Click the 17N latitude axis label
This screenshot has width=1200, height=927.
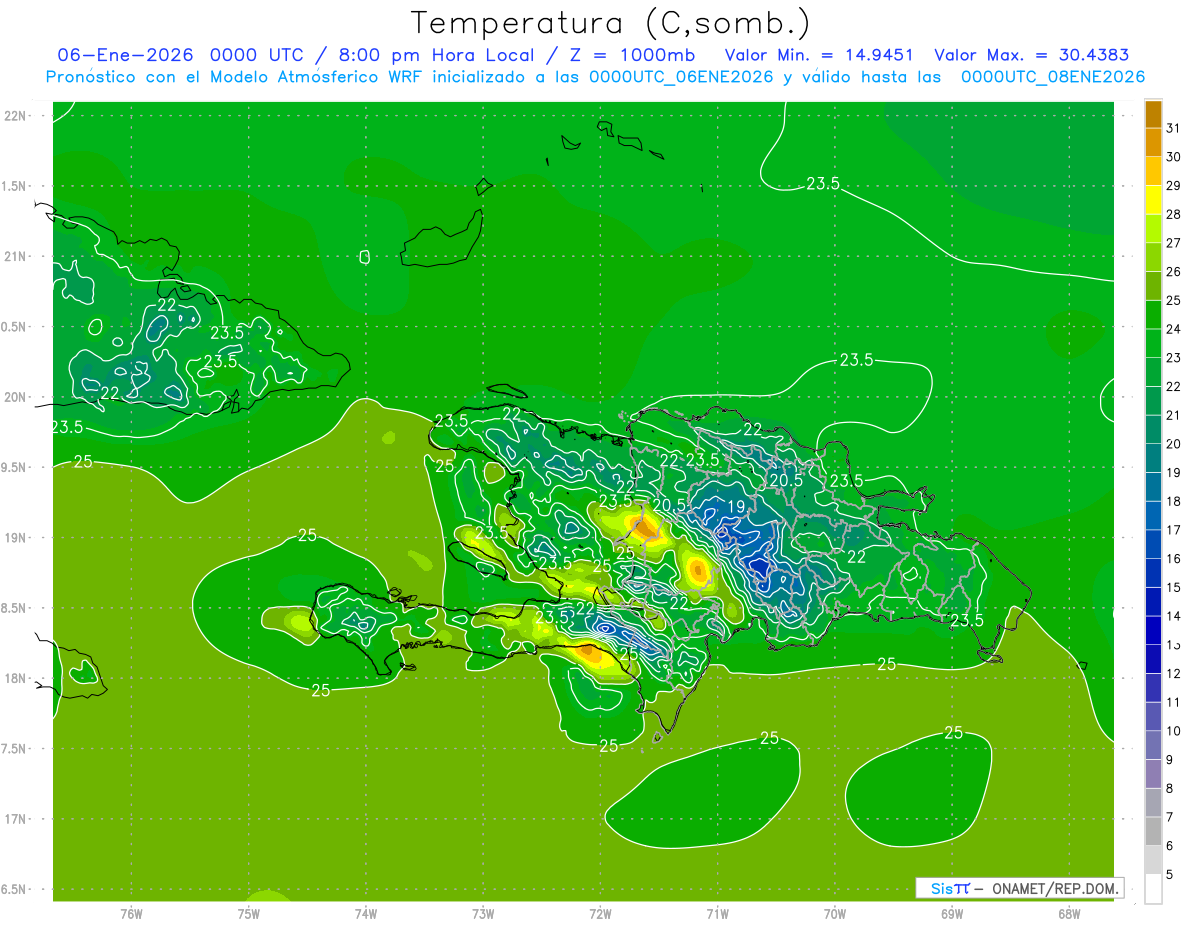16,819
